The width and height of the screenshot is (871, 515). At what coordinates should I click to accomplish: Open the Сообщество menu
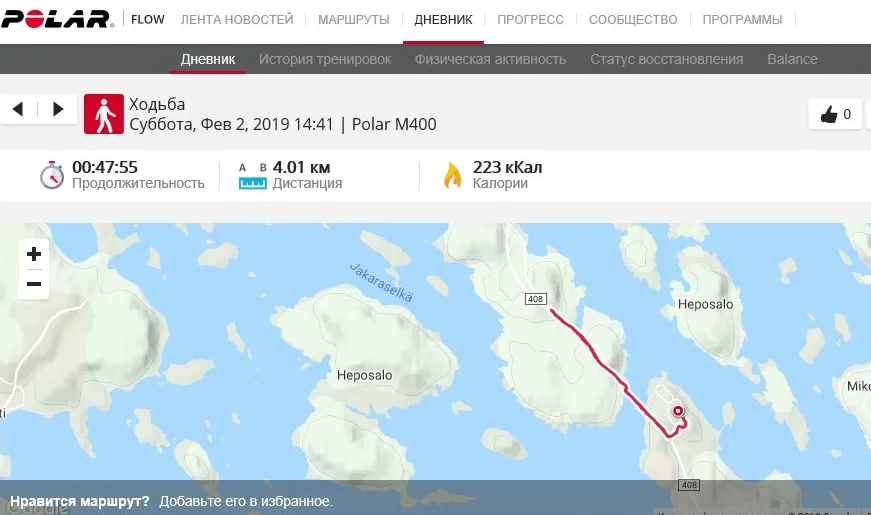coord(633,19)
